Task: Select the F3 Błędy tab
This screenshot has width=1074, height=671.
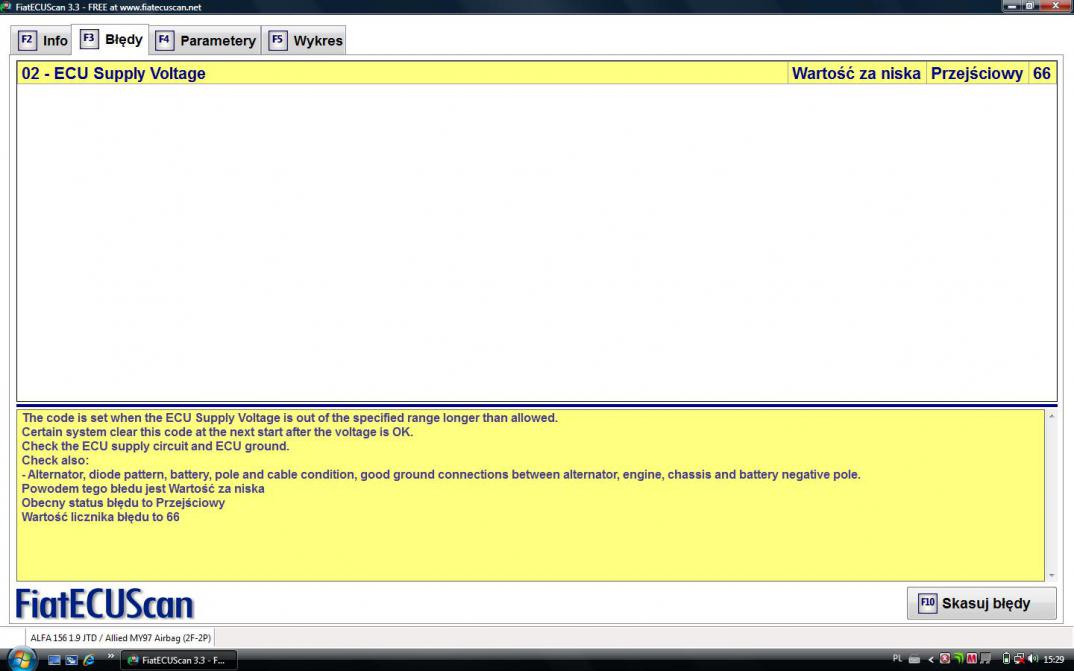Action: pos(112,39)
